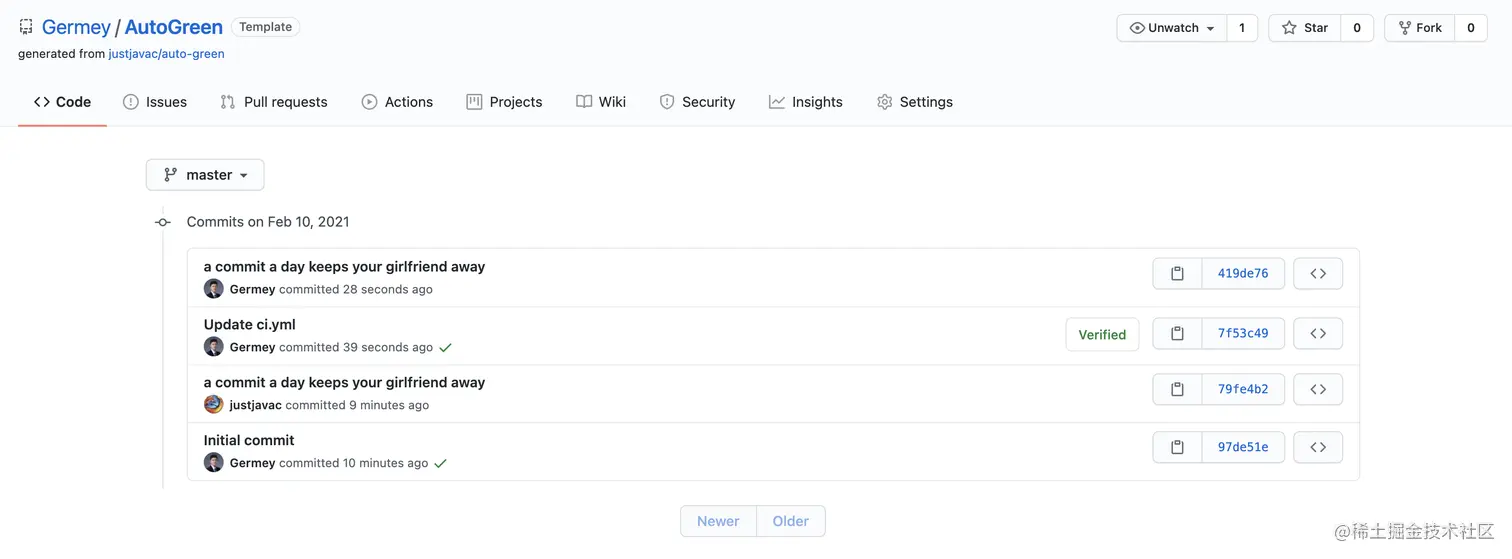Click the repository template icon beside Germey
The image size is (1512, 559).
click(x=26, y=27)
